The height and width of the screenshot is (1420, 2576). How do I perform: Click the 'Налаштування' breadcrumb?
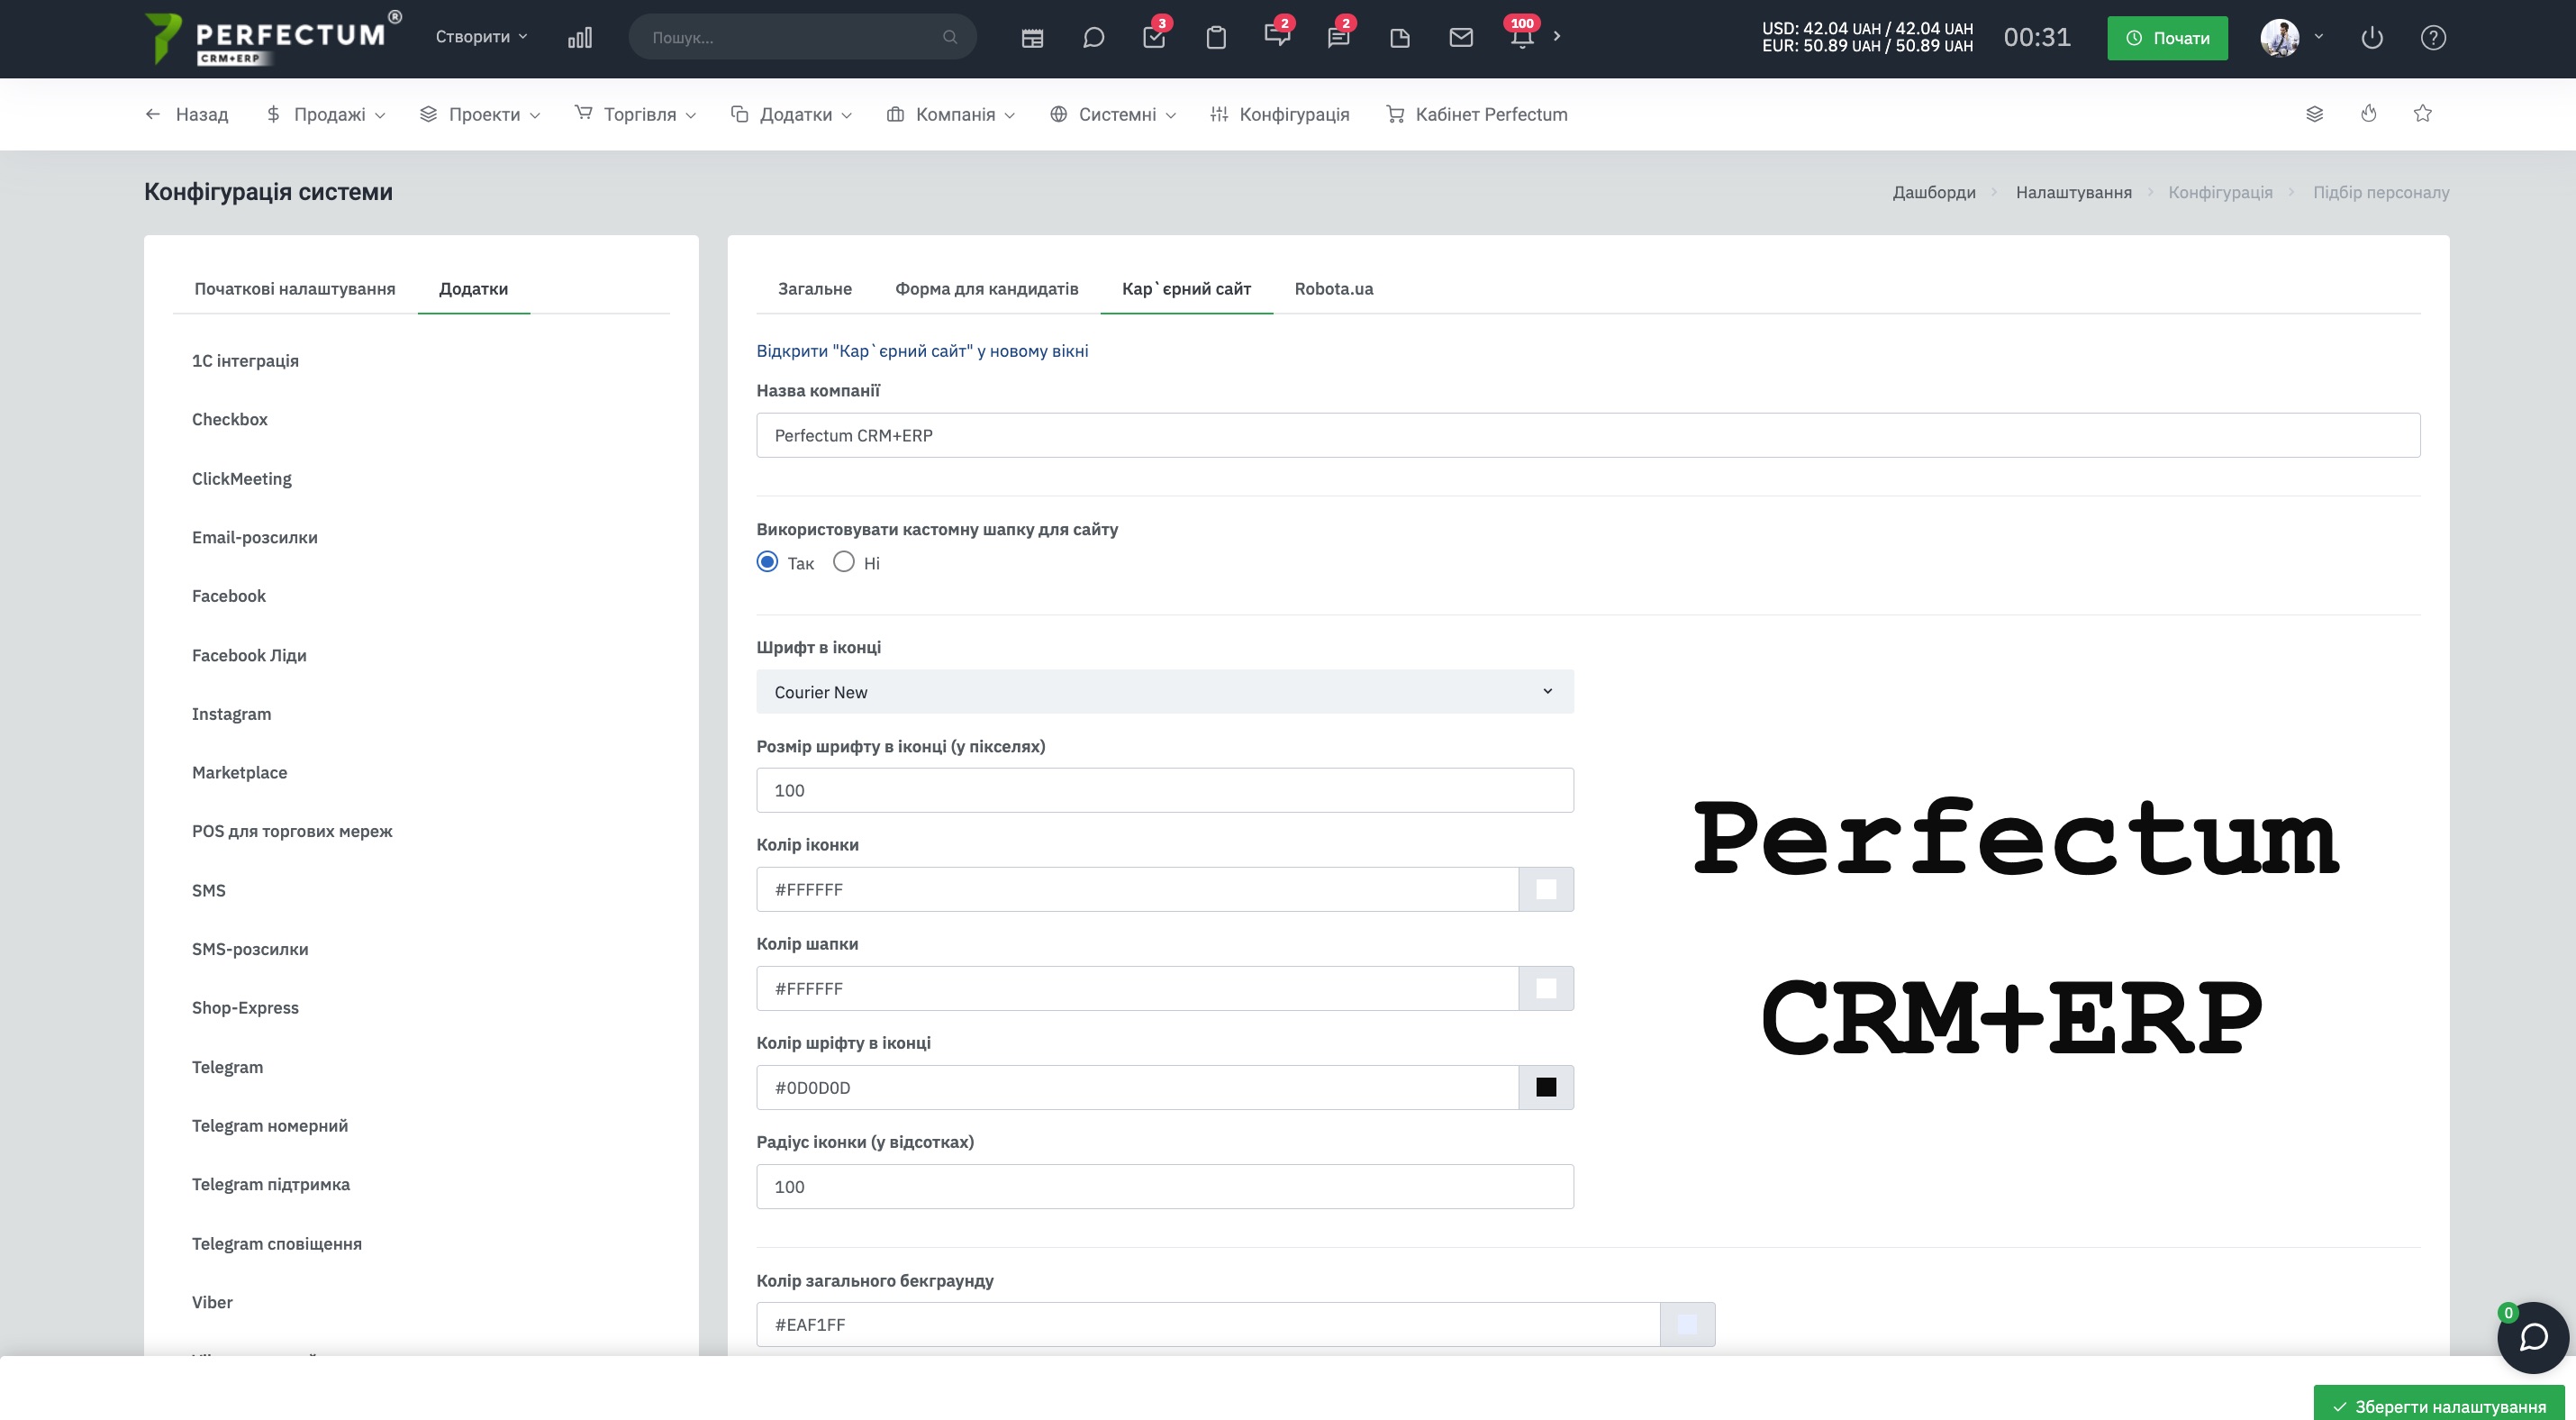[2073, 192]
